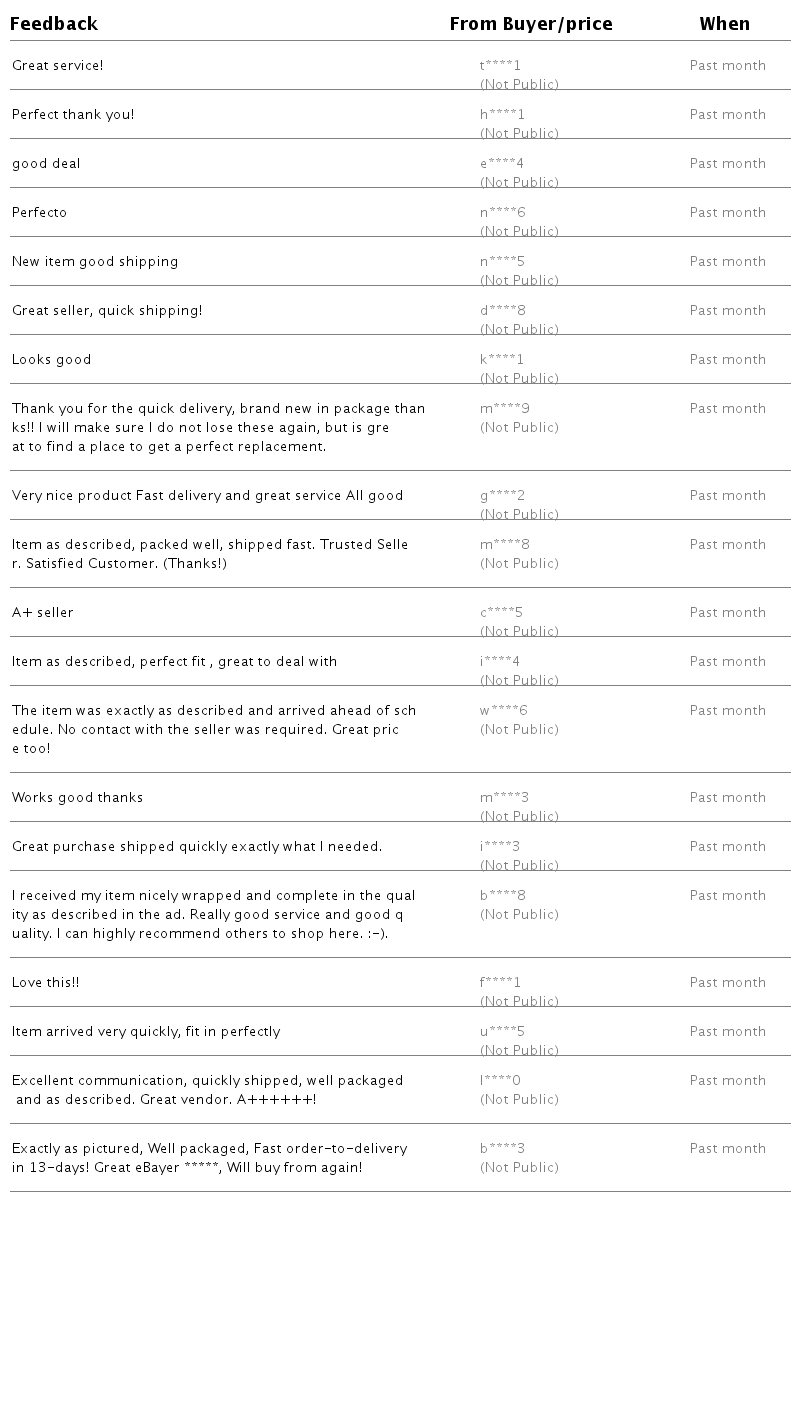
Task: Click buyer l****0 username
Action: click(500, 1081)
